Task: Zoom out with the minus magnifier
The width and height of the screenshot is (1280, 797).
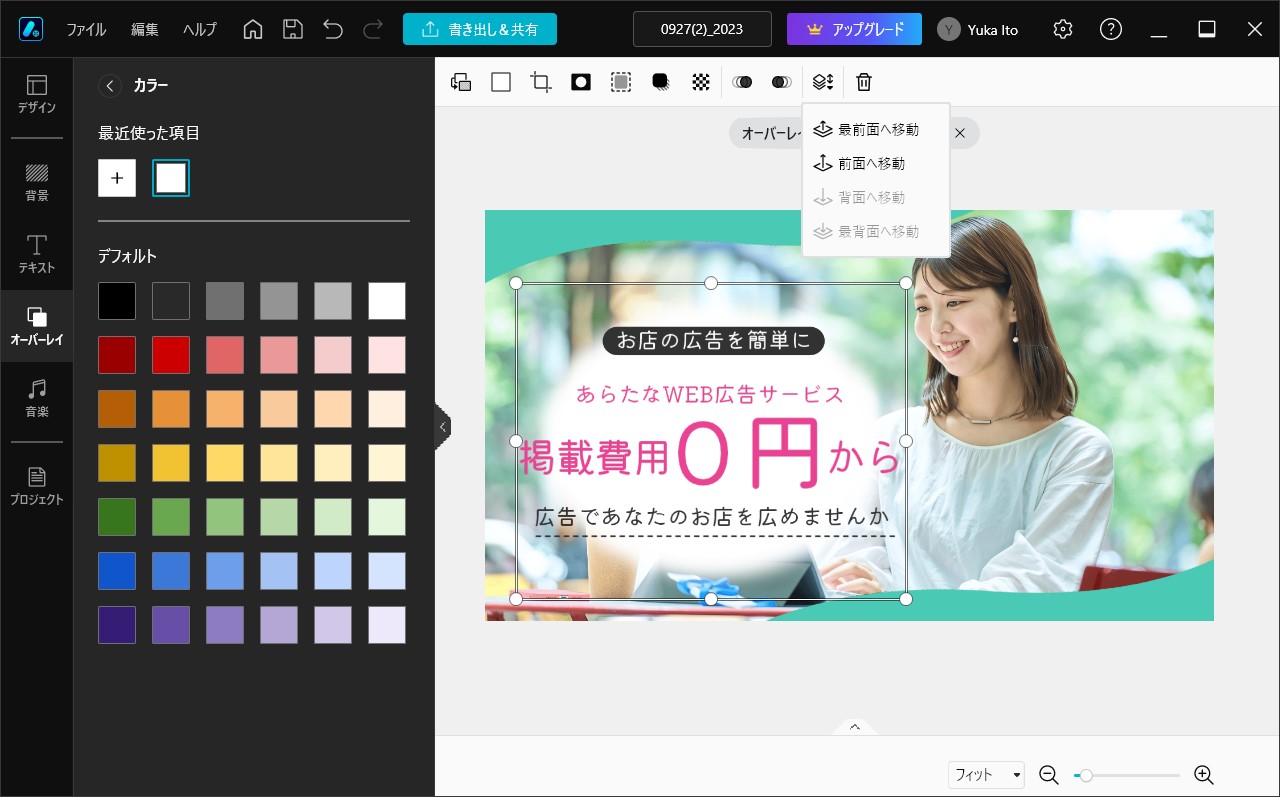Action: click(1048, 775)
